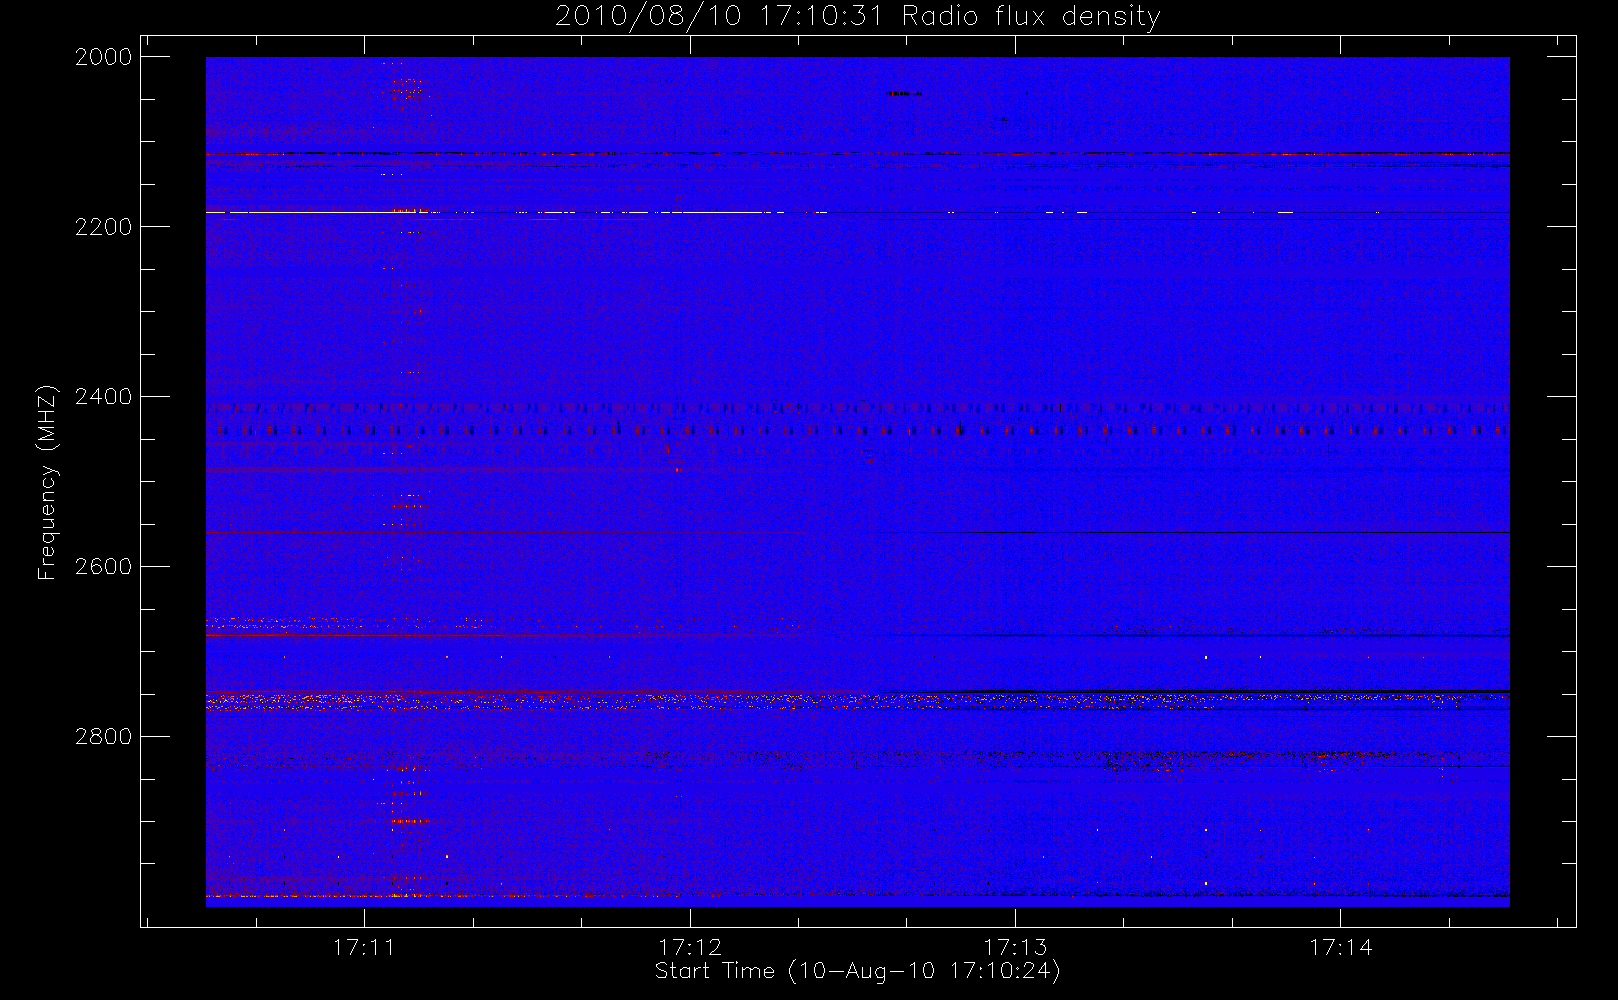Click the 2000 frequency tick label
1618x1000 pixels.
(x=104, y=57)
